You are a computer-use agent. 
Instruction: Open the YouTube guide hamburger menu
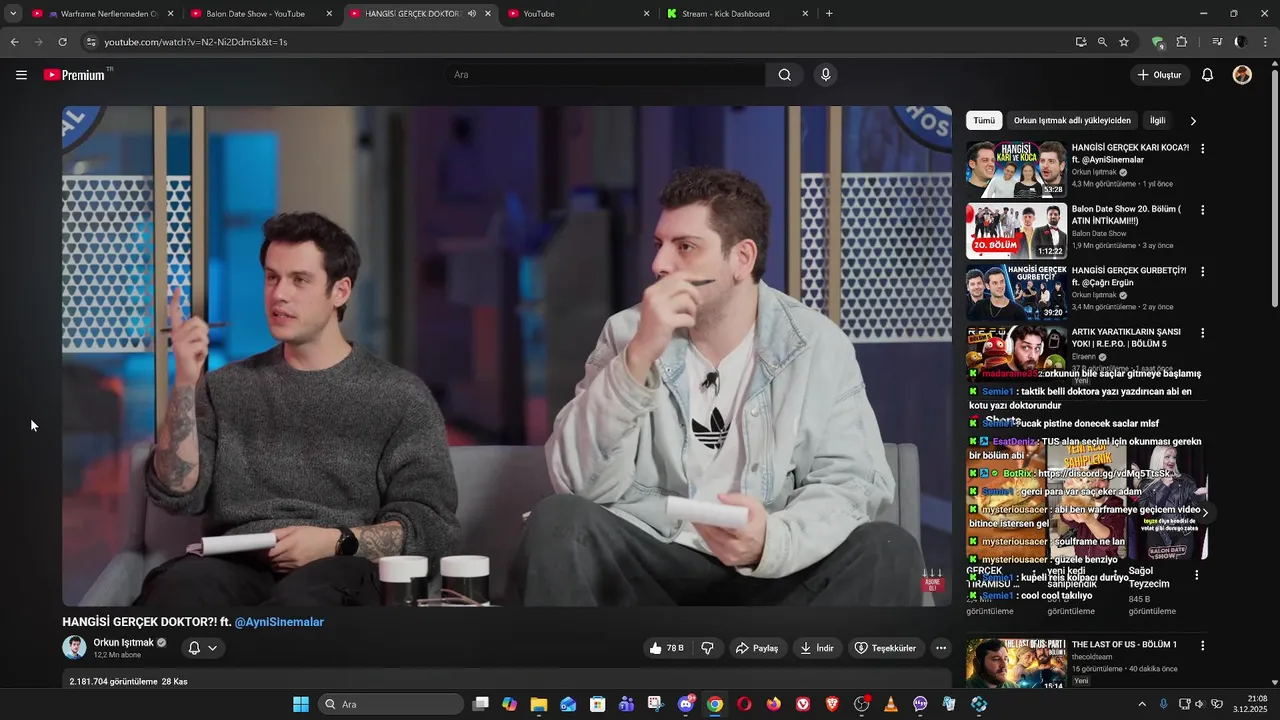pyautogui.click(x=21, y=75)
